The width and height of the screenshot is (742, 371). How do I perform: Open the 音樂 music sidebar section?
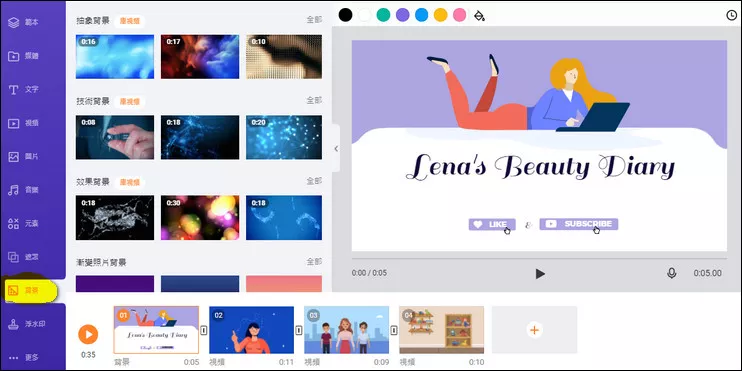coord(24,190)
